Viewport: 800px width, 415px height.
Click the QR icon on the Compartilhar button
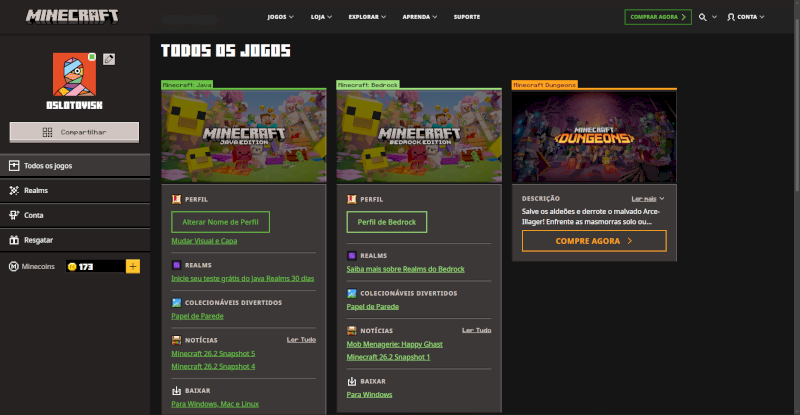47,132
